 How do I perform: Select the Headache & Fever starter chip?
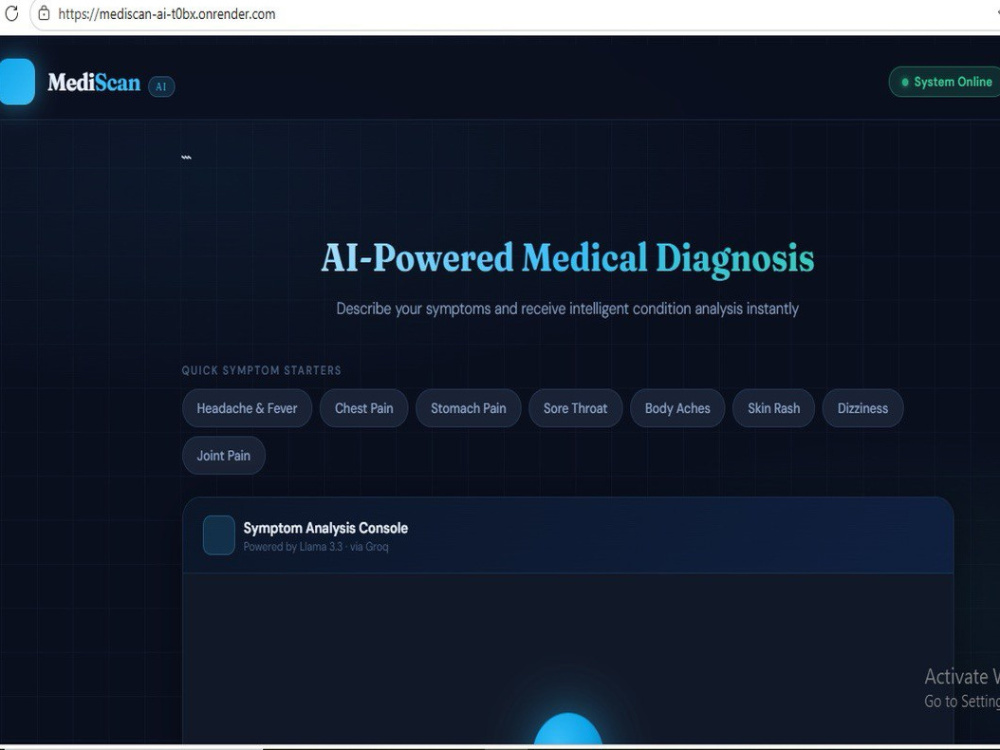247,408
